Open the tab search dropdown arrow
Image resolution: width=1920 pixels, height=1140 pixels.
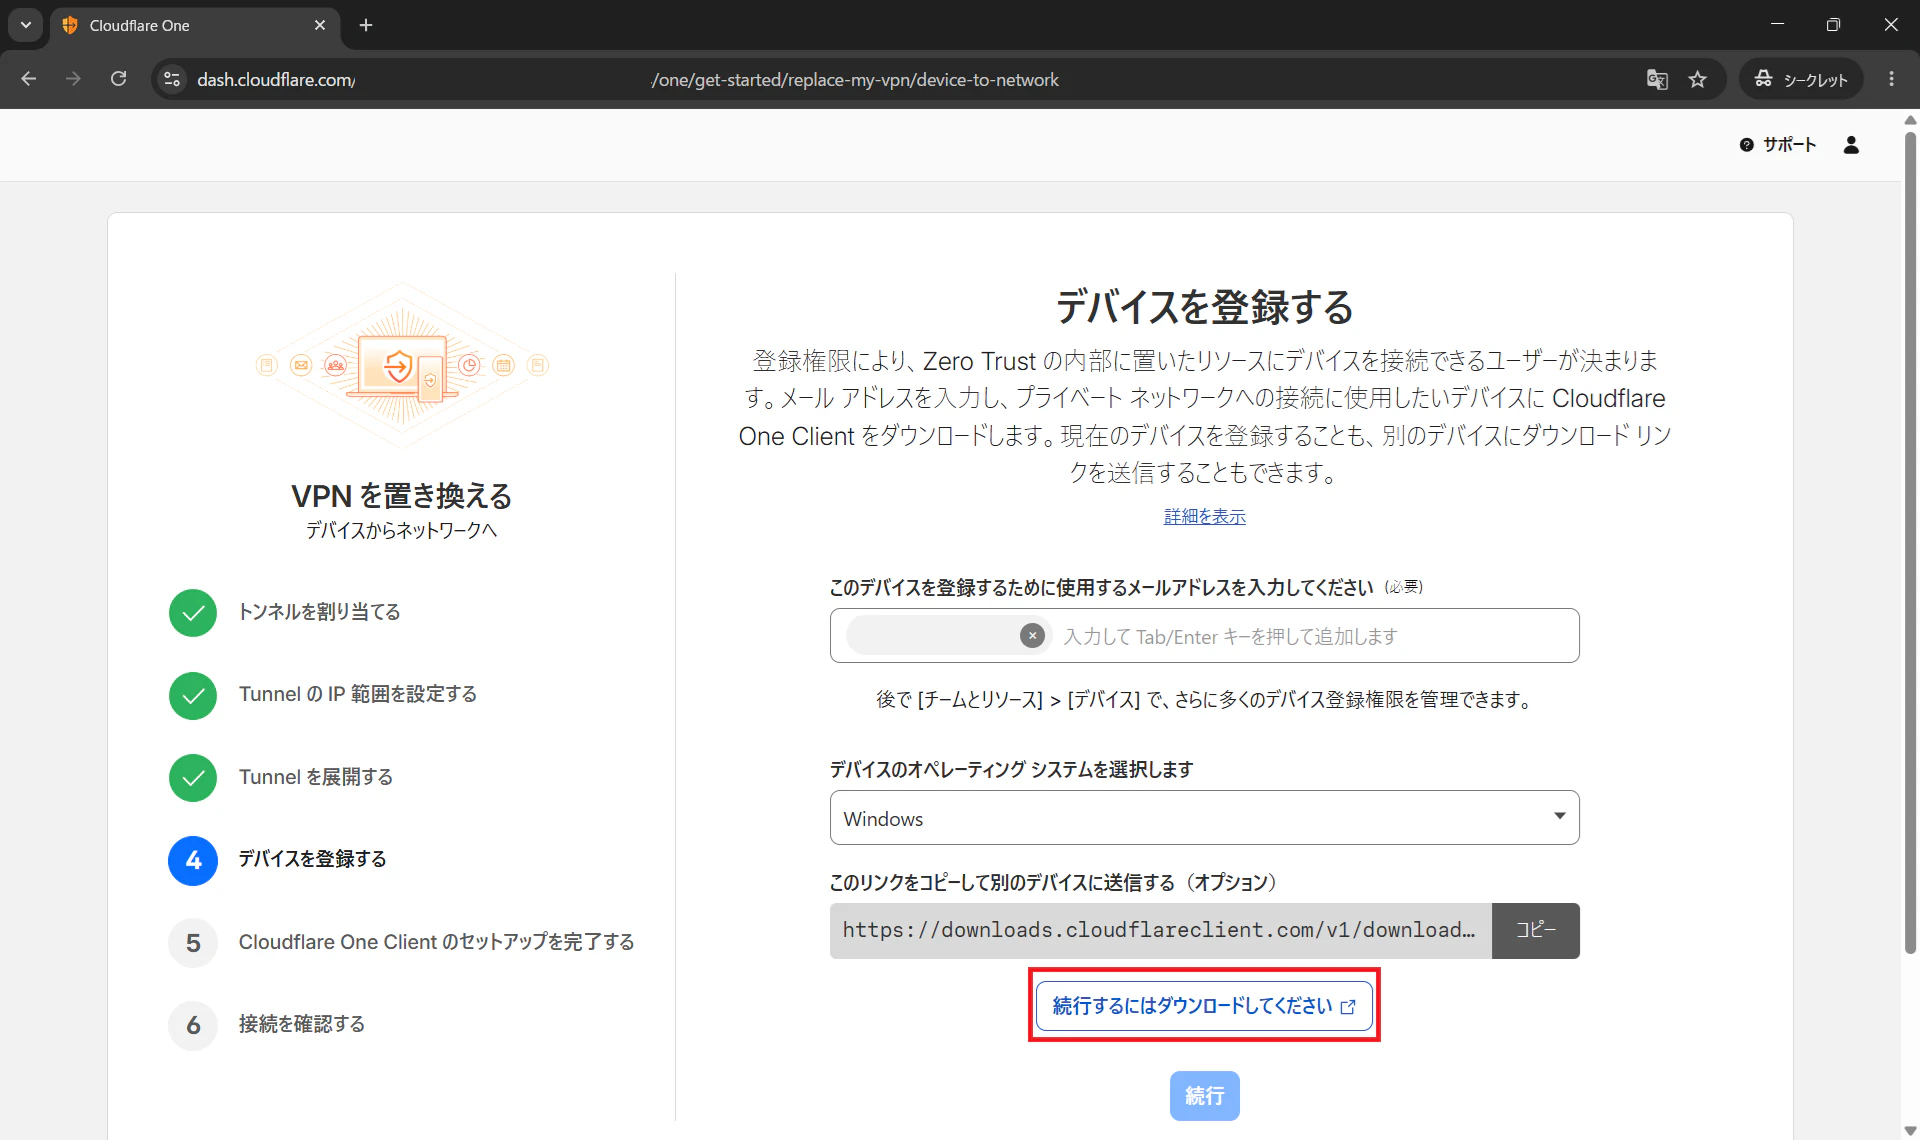point(26,25)
